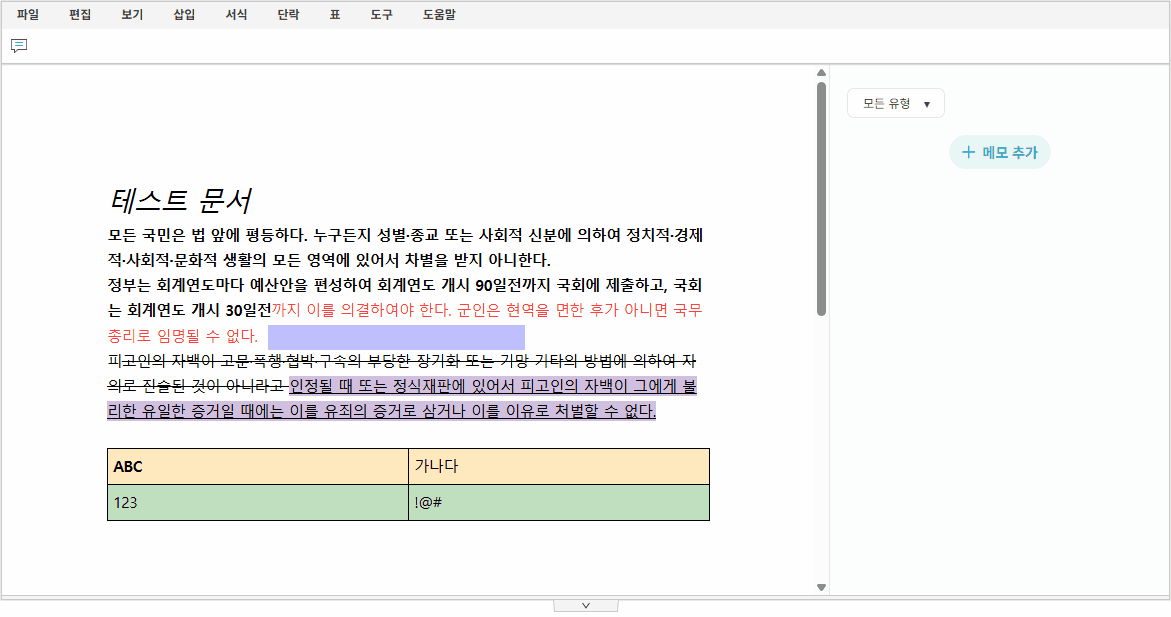Select the 도구 menu
This screenshot has width=1171, height=617.
click(381, 15)
